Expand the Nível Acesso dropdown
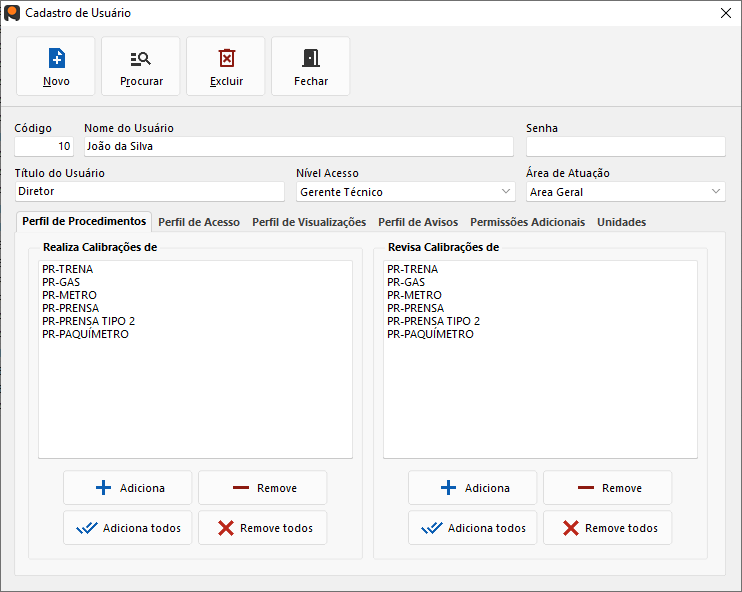742x592 pixels. click(505, 192)
